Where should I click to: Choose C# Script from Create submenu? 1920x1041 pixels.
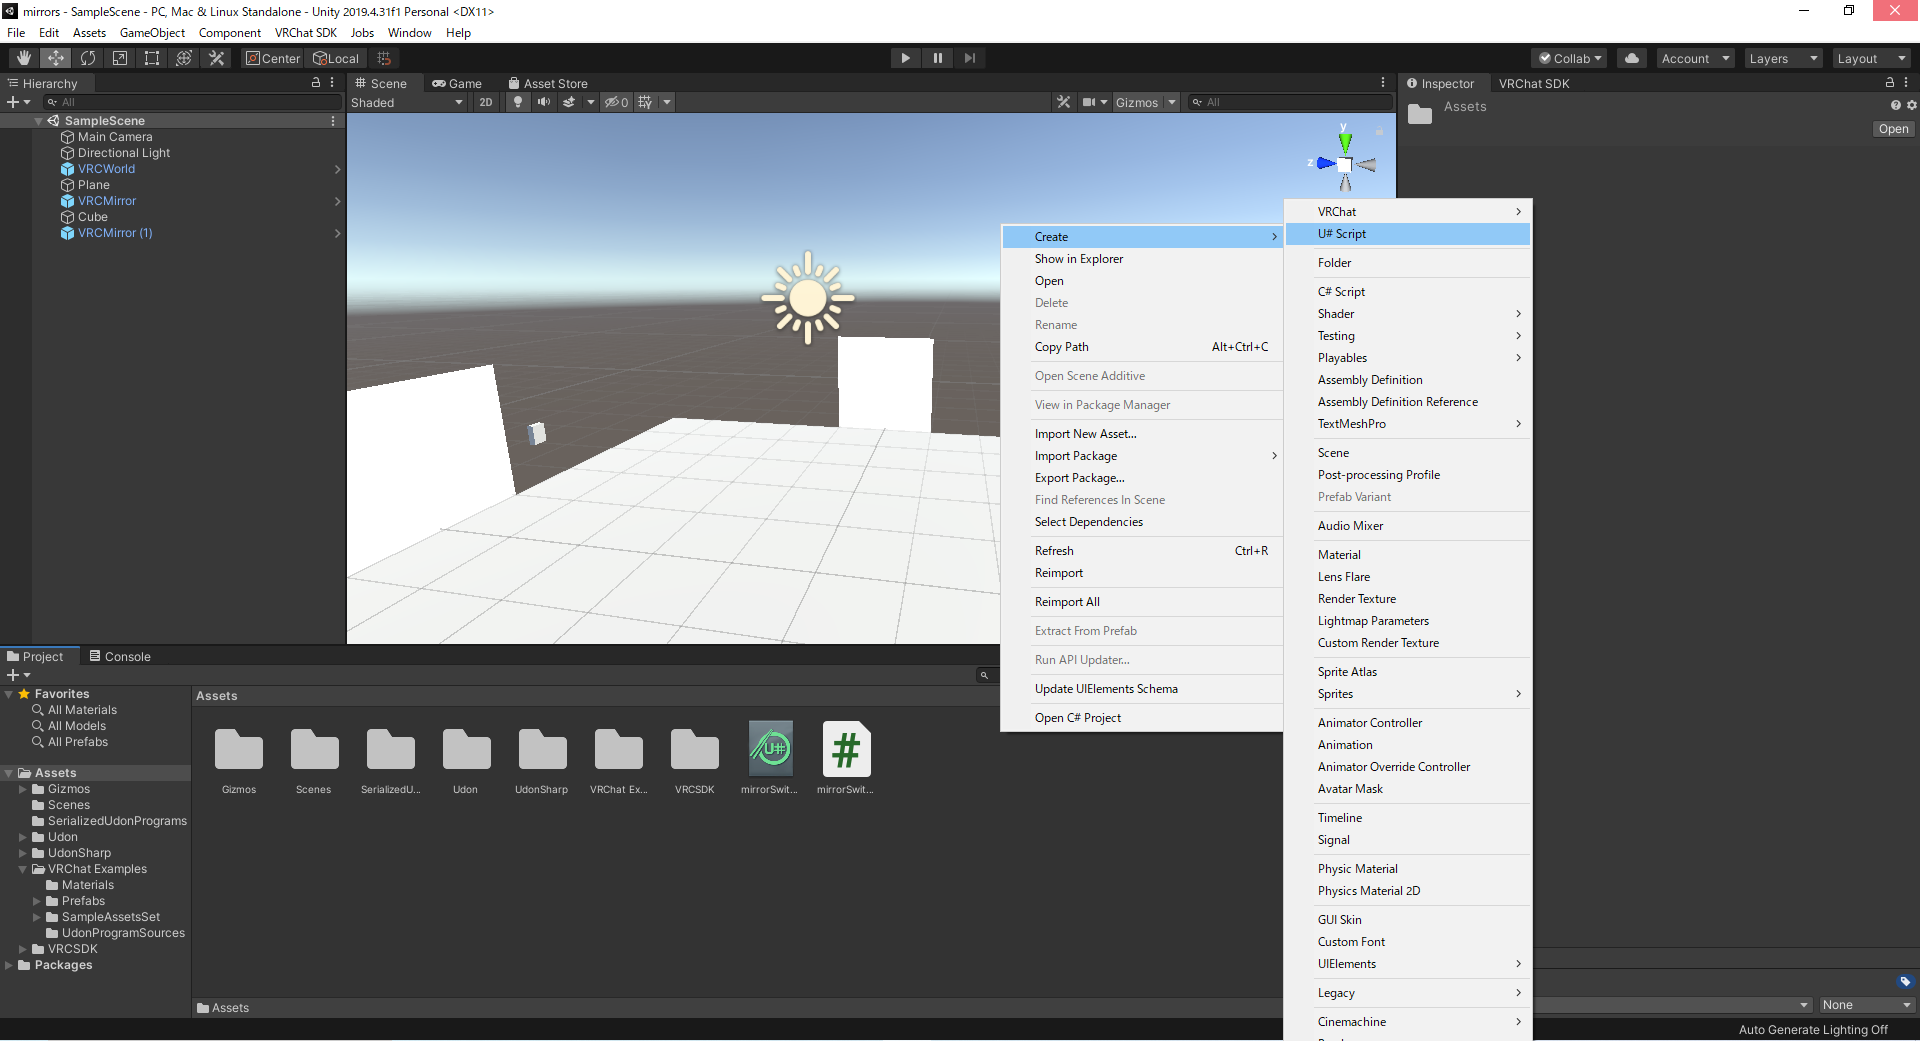[x=1408, y=292]
